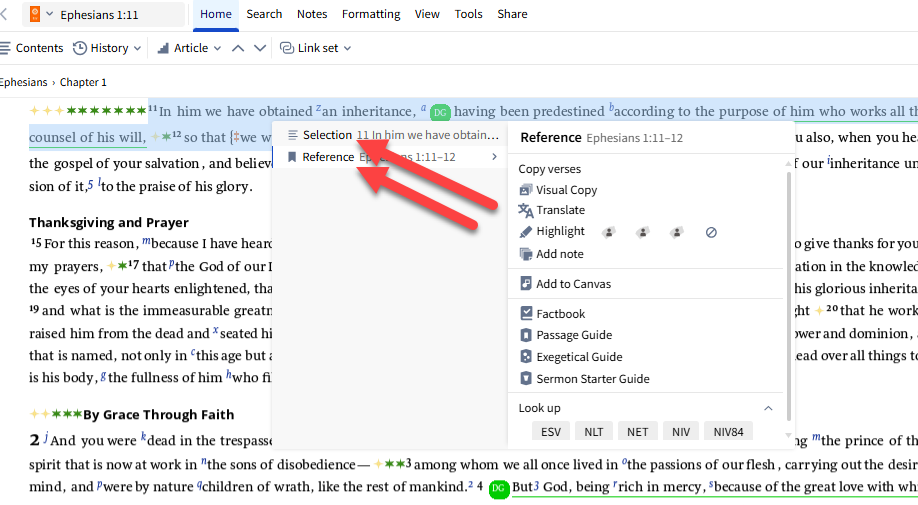Viewport: 918px width, 505px height.
Task: Click the Add note icon
Action: [x=526, y=254]
